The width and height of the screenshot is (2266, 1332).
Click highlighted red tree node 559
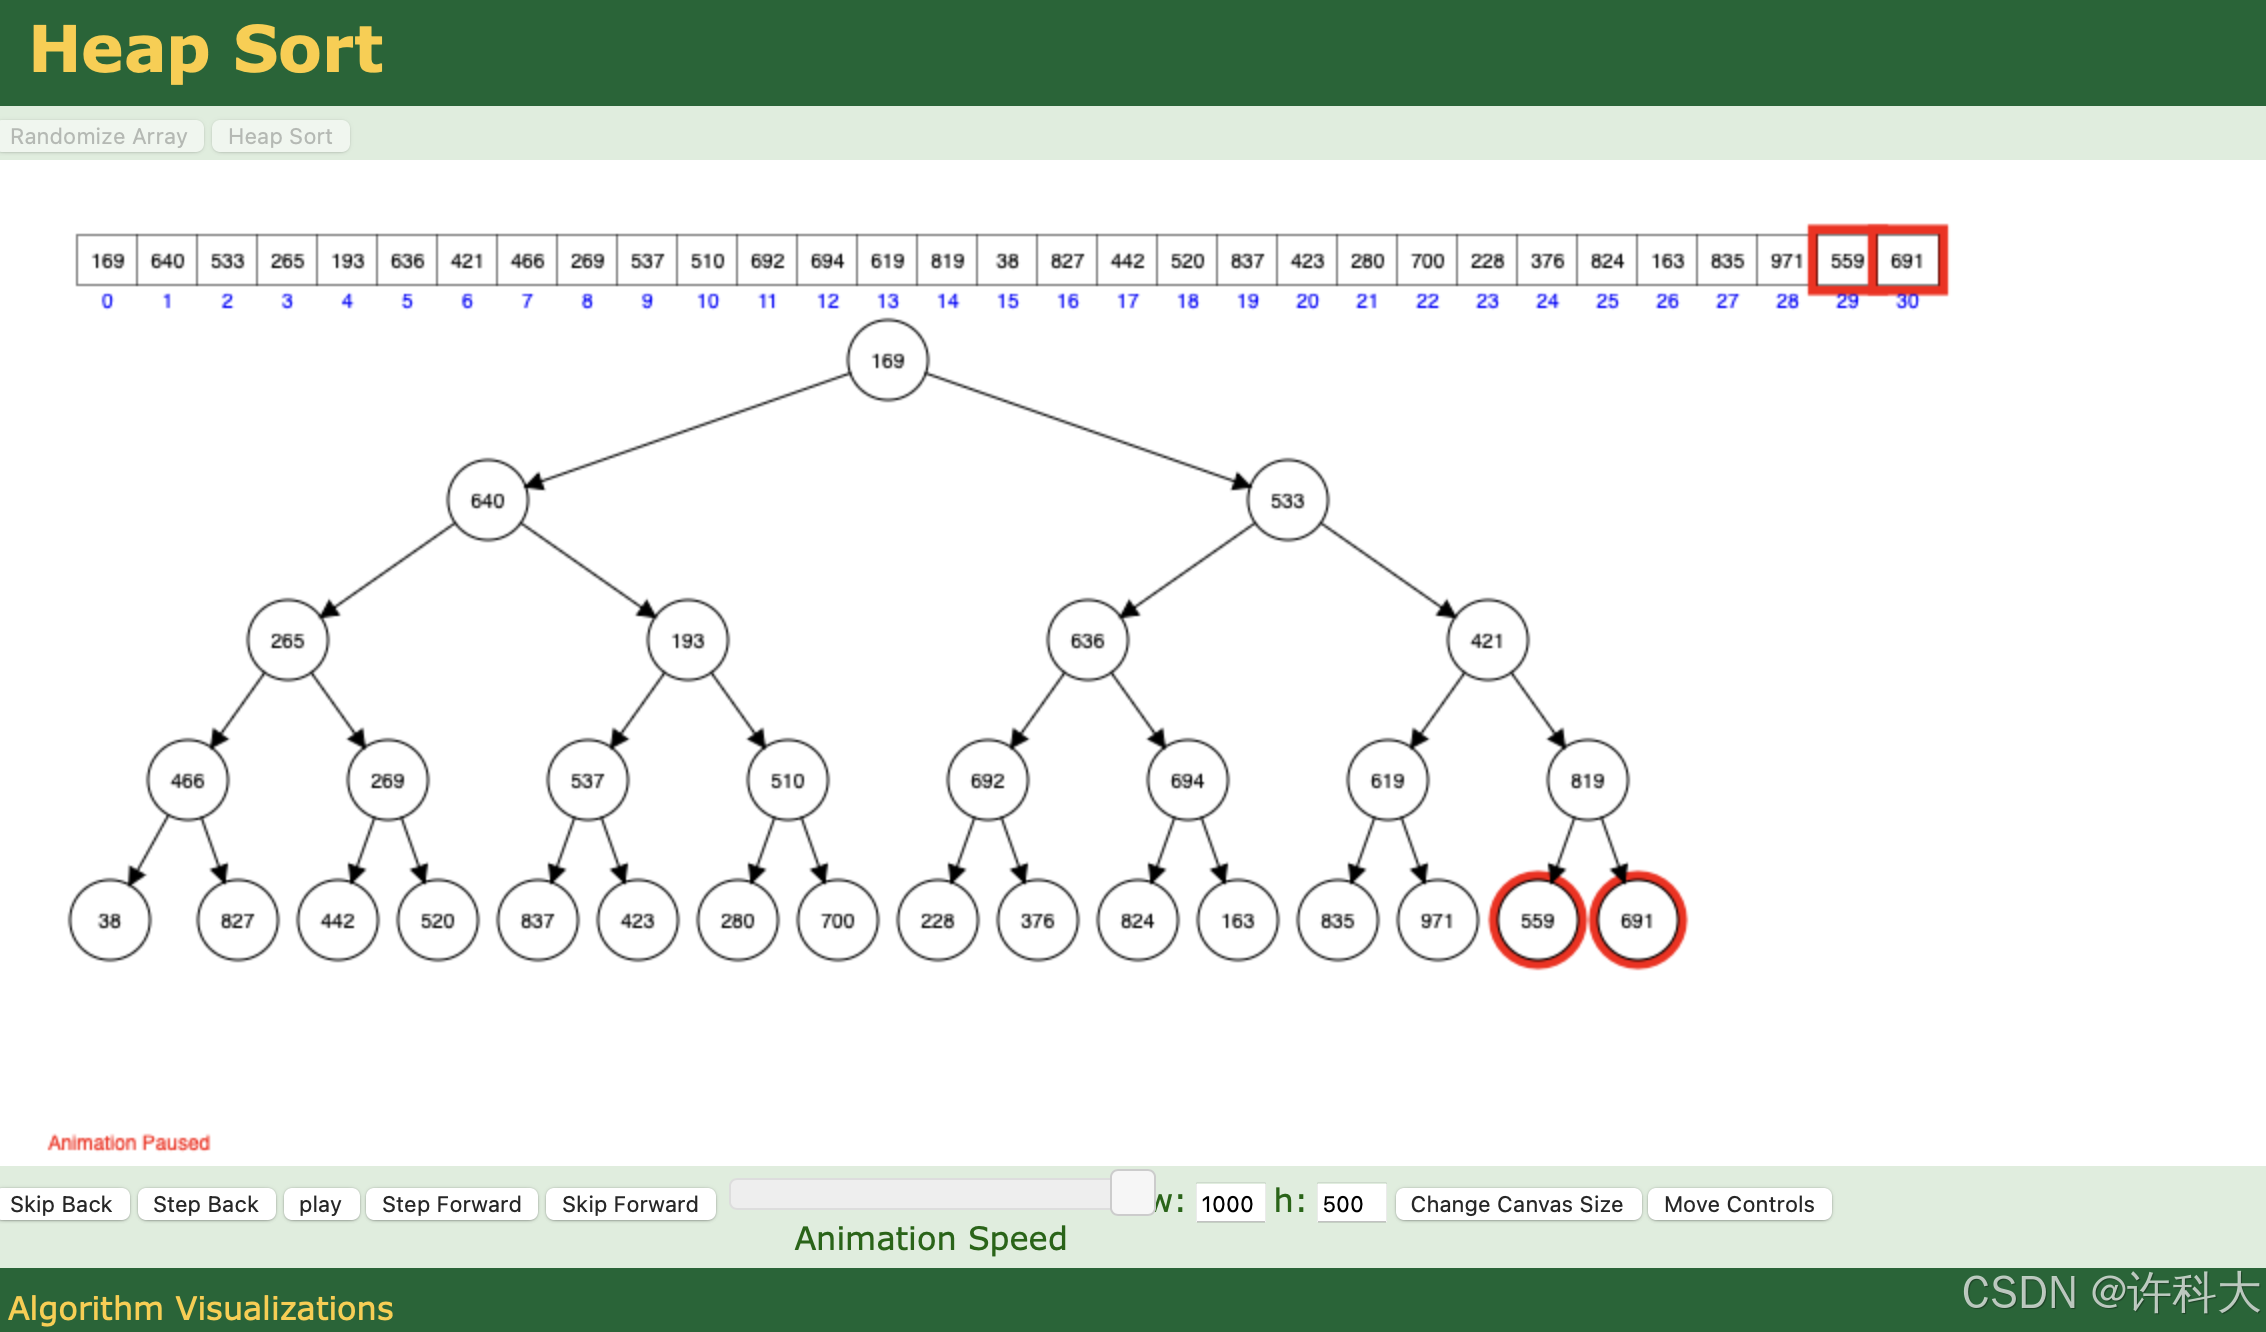click(x=1537, y=920)
